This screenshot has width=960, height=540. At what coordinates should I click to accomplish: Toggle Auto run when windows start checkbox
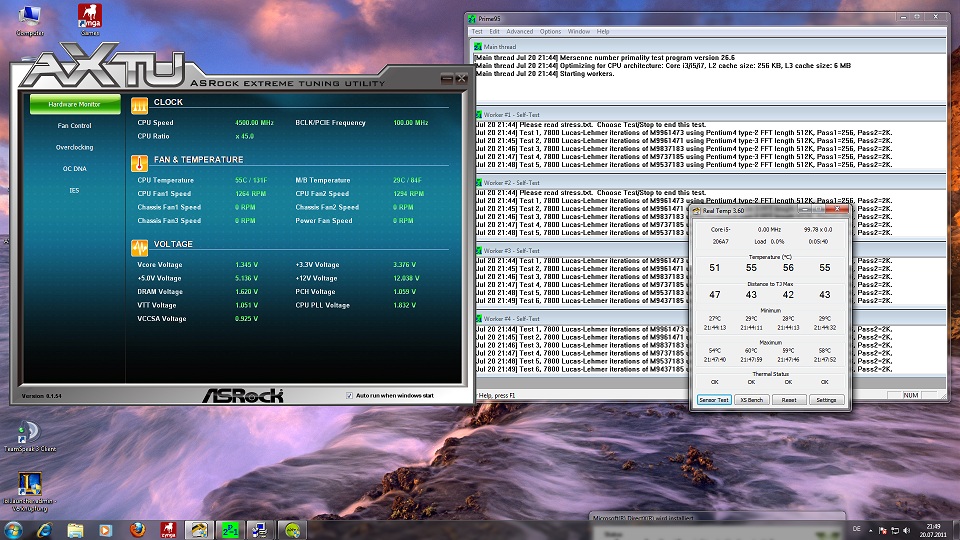coord(349,396)
